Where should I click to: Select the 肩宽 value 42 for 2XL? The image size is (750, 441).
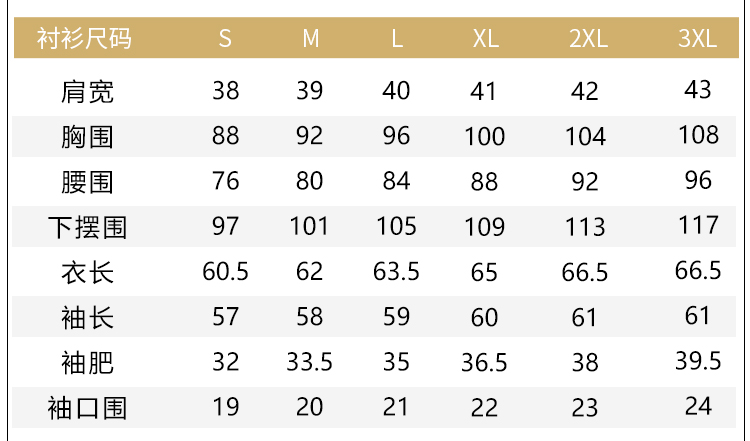click(x=585, y=91)
